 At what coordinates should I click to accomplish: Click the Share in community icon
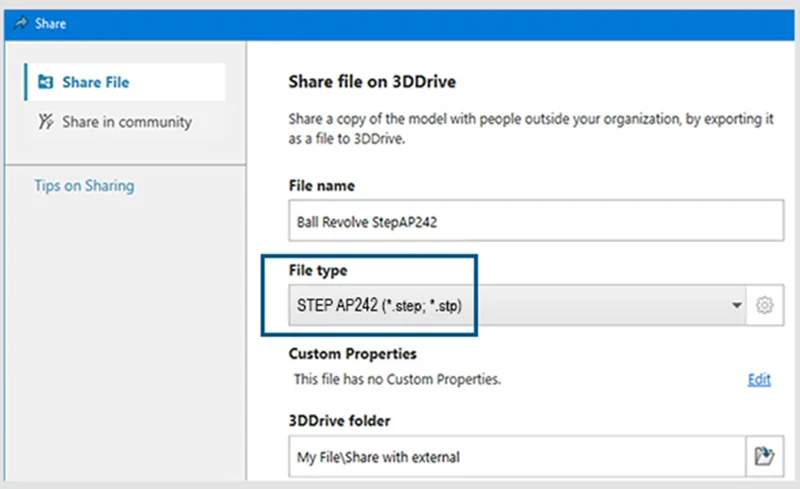[44, 122]
